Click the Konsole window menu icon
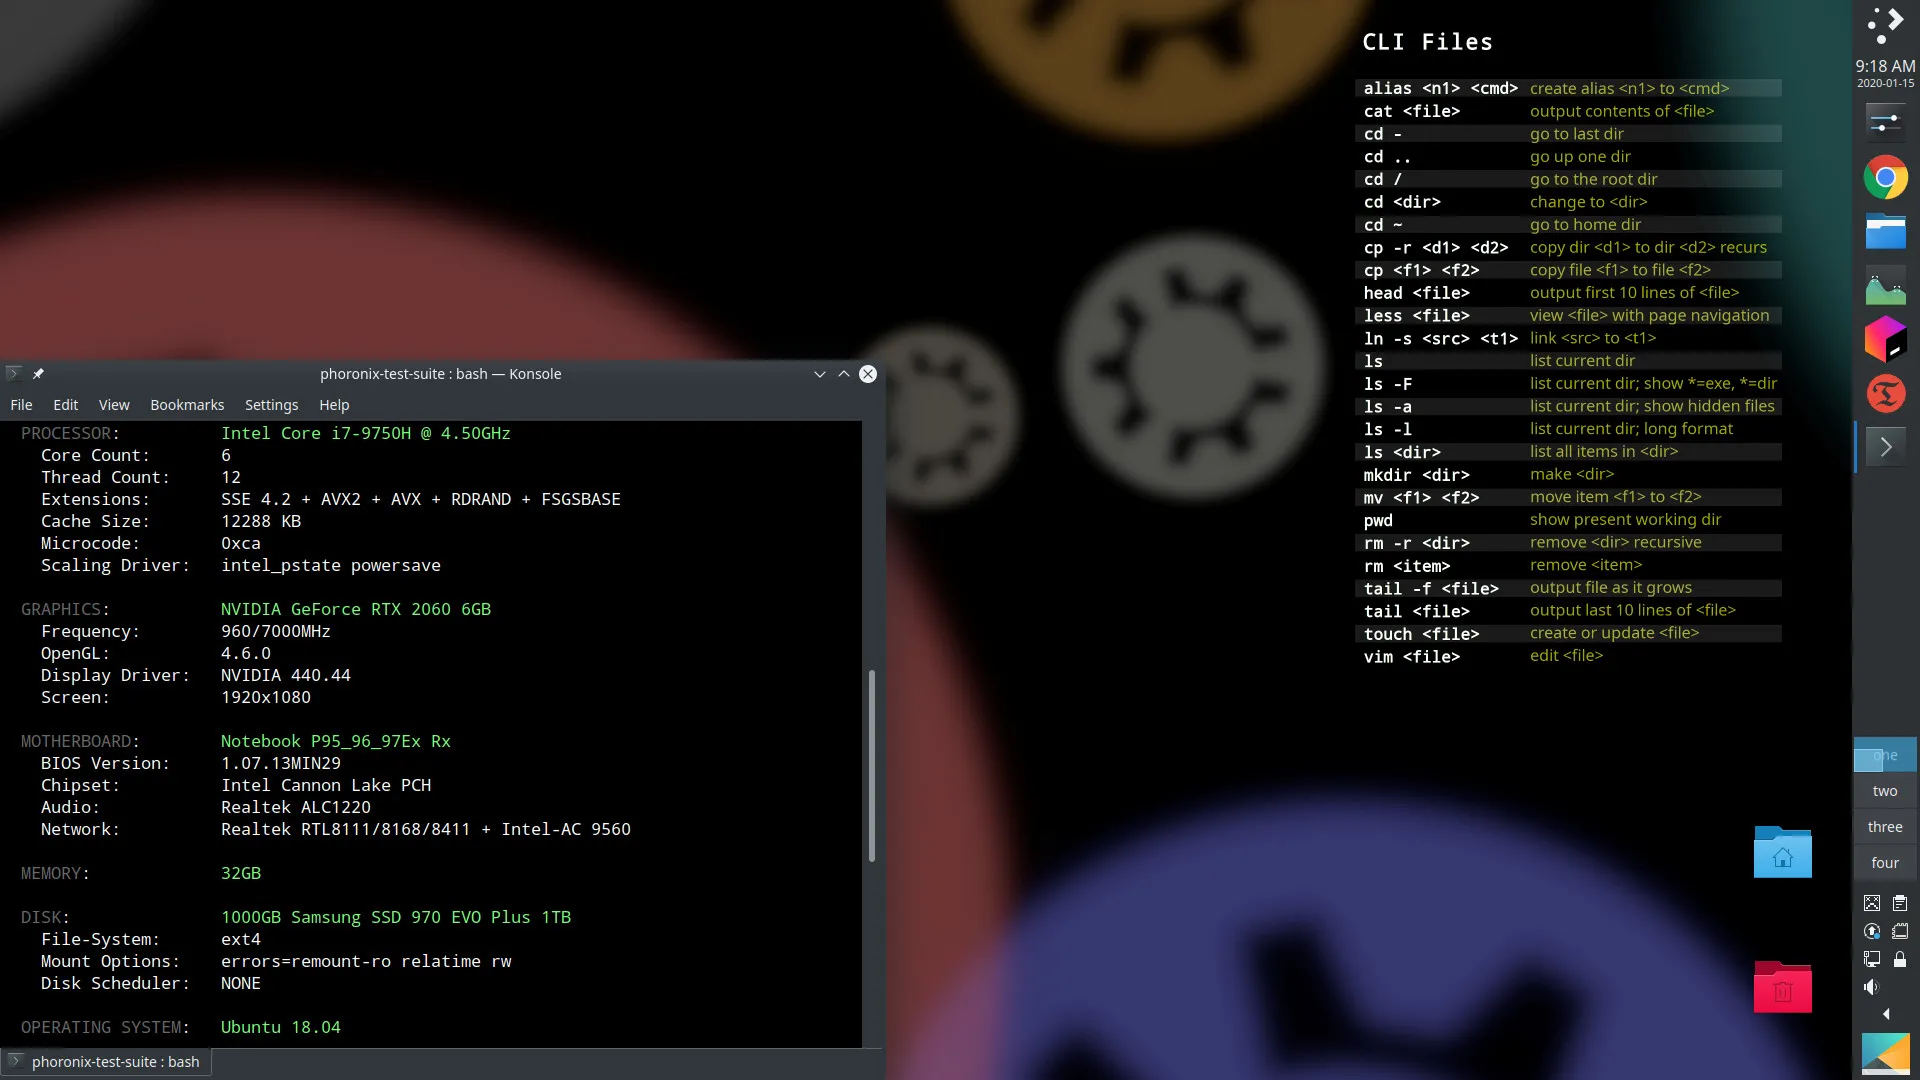Image resolution: width=1920 pixels, height=1080 pixels. click(14, 373)
